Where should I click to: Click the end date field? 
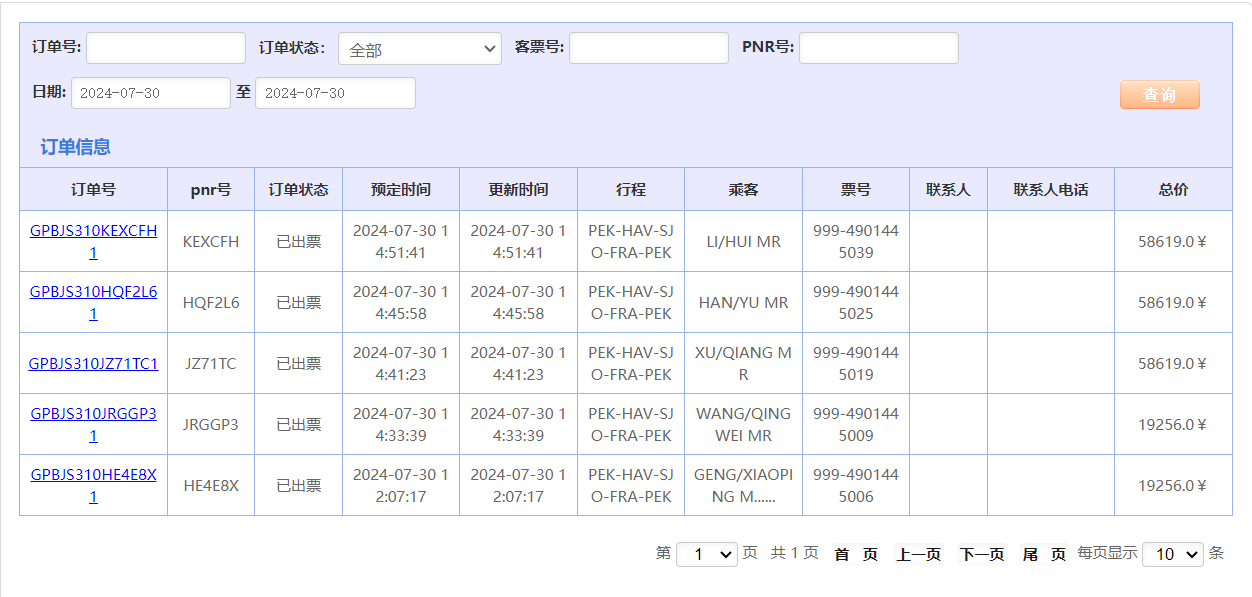335,93
